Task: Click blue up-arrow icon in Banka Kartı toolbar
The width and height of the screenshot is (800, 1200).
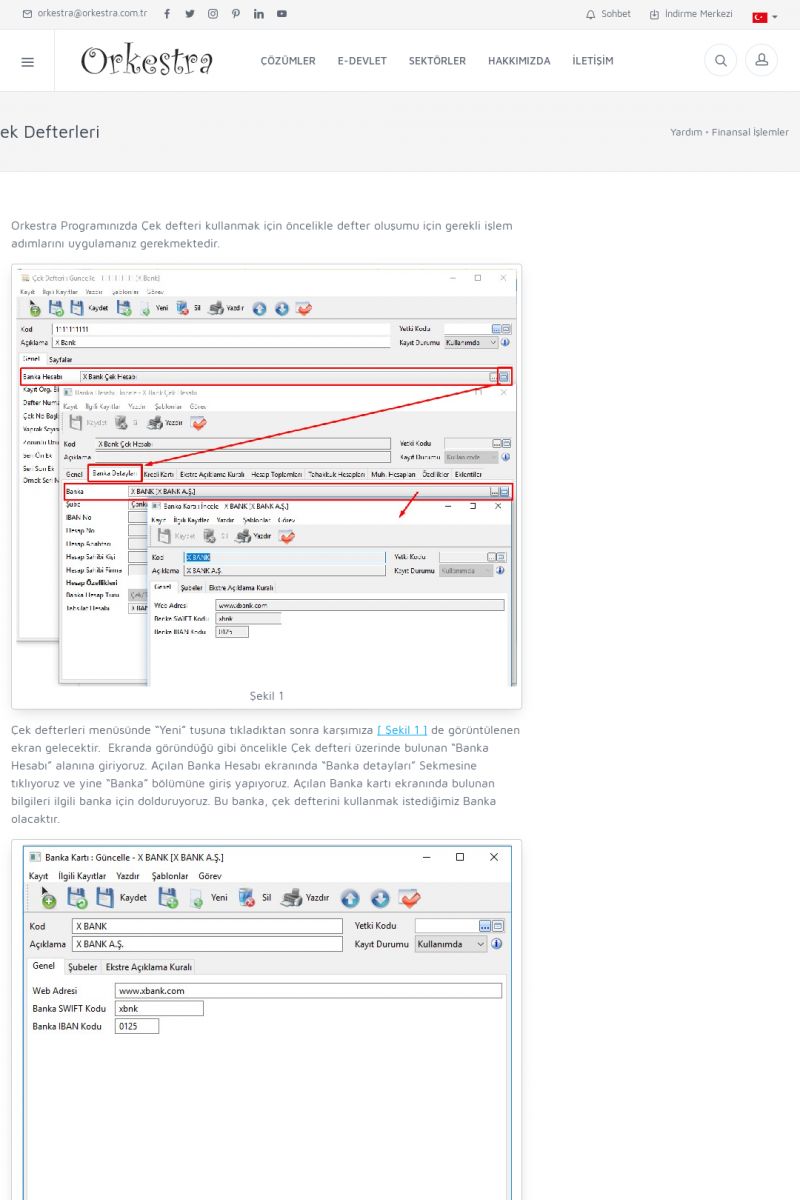Action: point(350,898)
